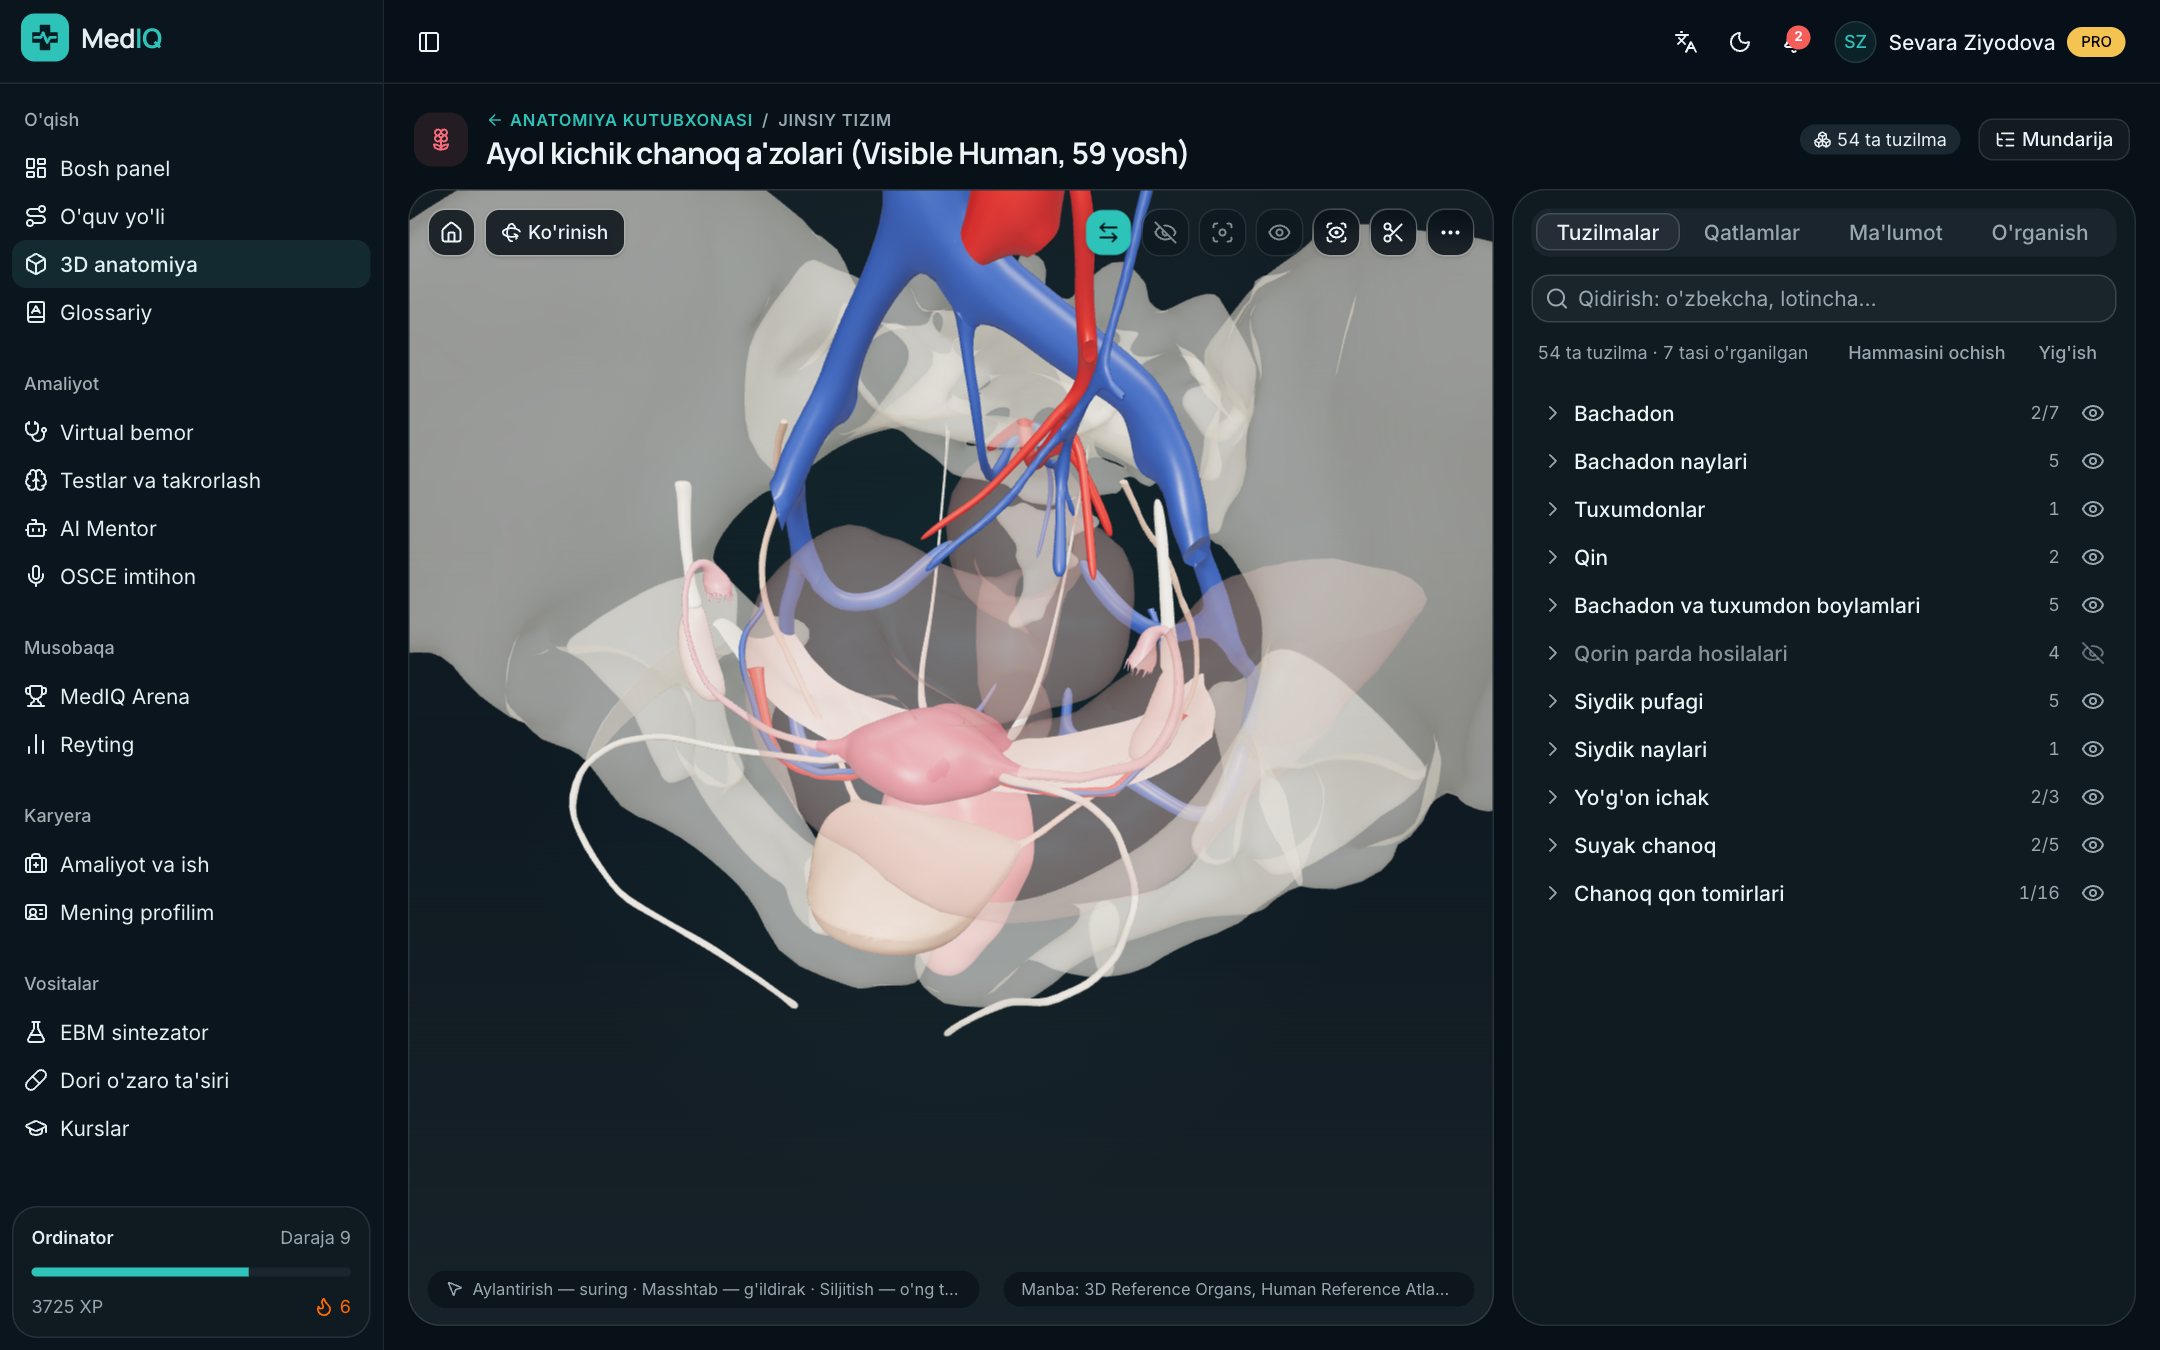Click the 54 ta tuzilma badge
The height and width of the screenshot is (1350, 2160).
(1880, 140)
